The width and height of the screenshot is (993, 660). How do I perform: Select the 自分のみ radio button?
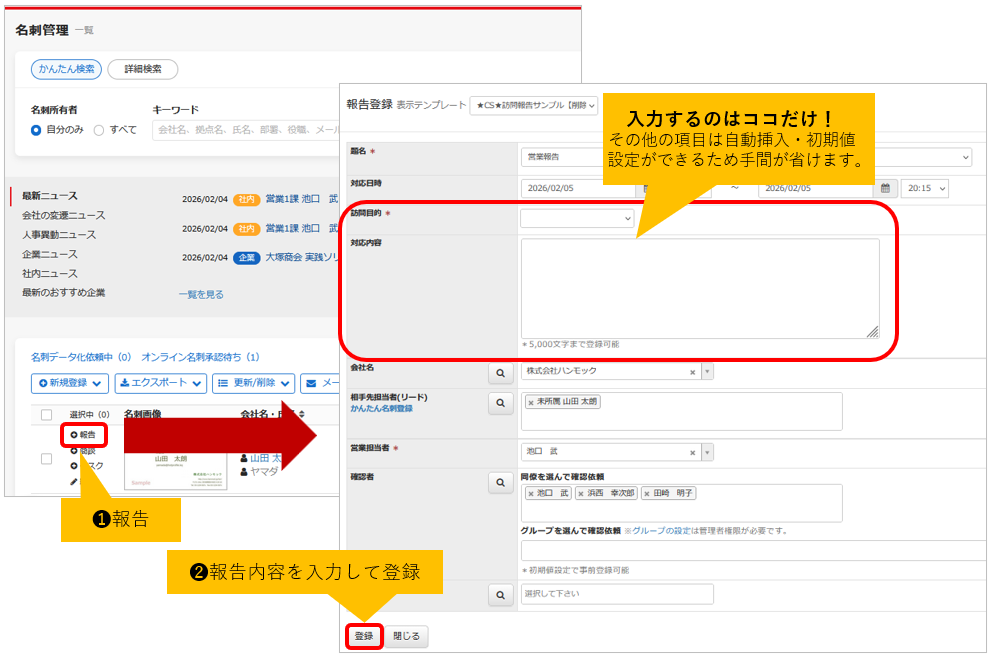(37, 130)
